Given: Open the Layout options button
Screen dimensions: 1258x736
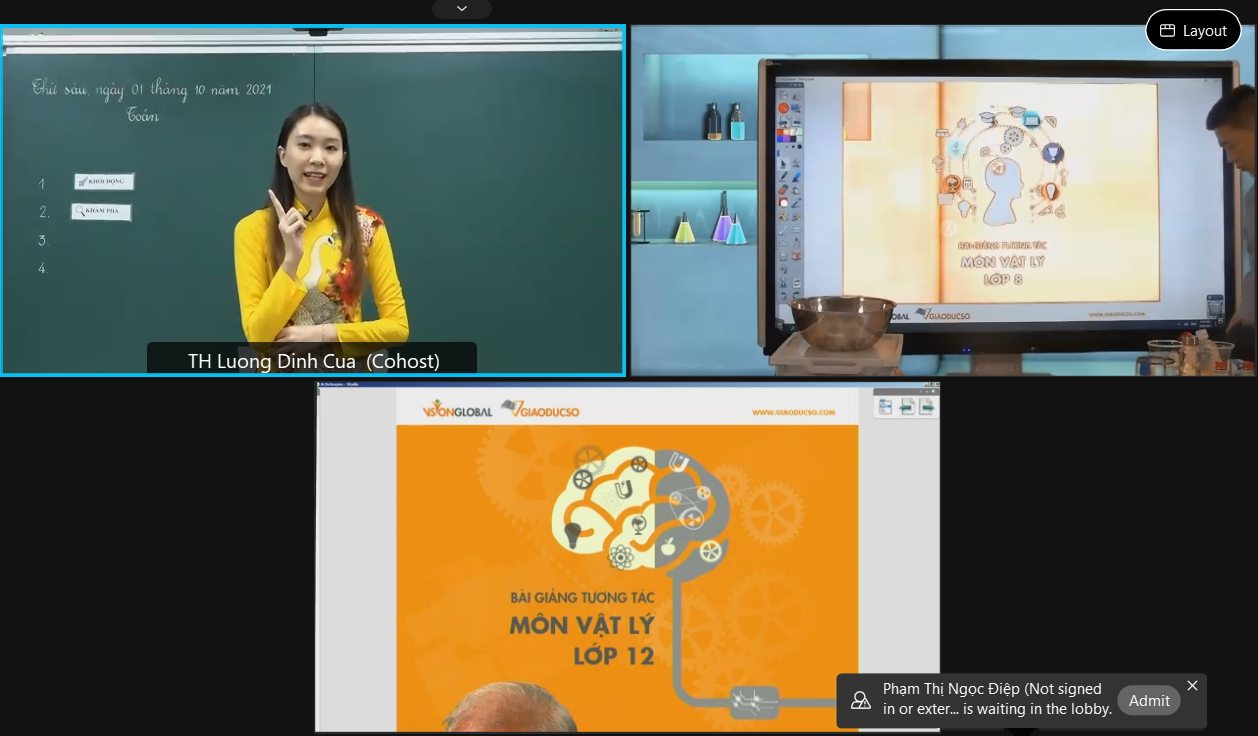Looking at the screenshot, I should coord(1193,30).
